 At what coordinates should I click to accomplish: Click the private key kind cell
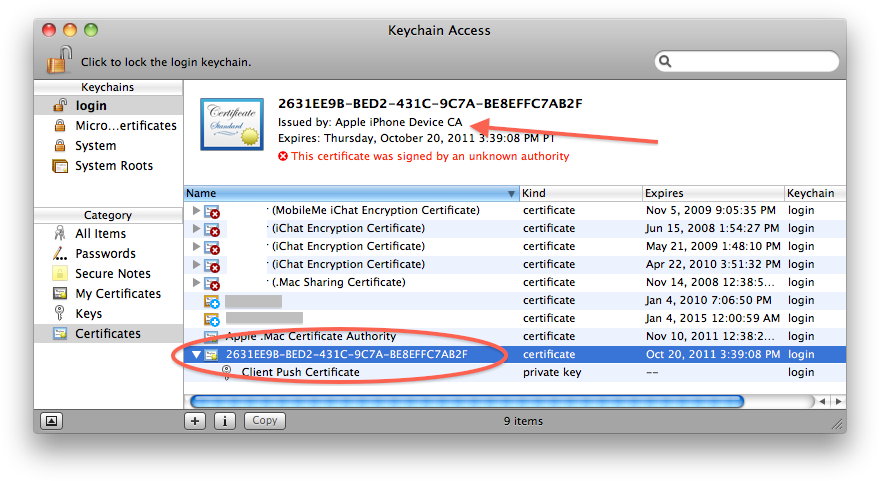click(x=552, y=372)
